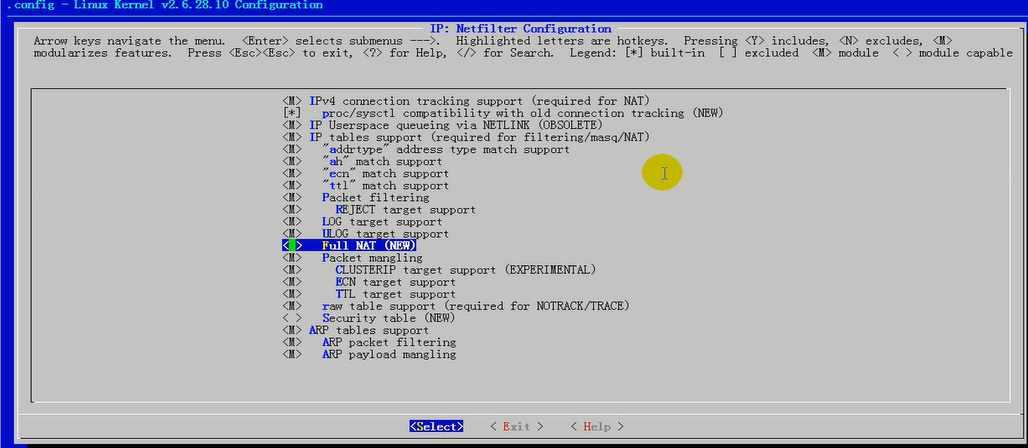Select raw table support entry
1028x448 pixels.
coord(476,306)
